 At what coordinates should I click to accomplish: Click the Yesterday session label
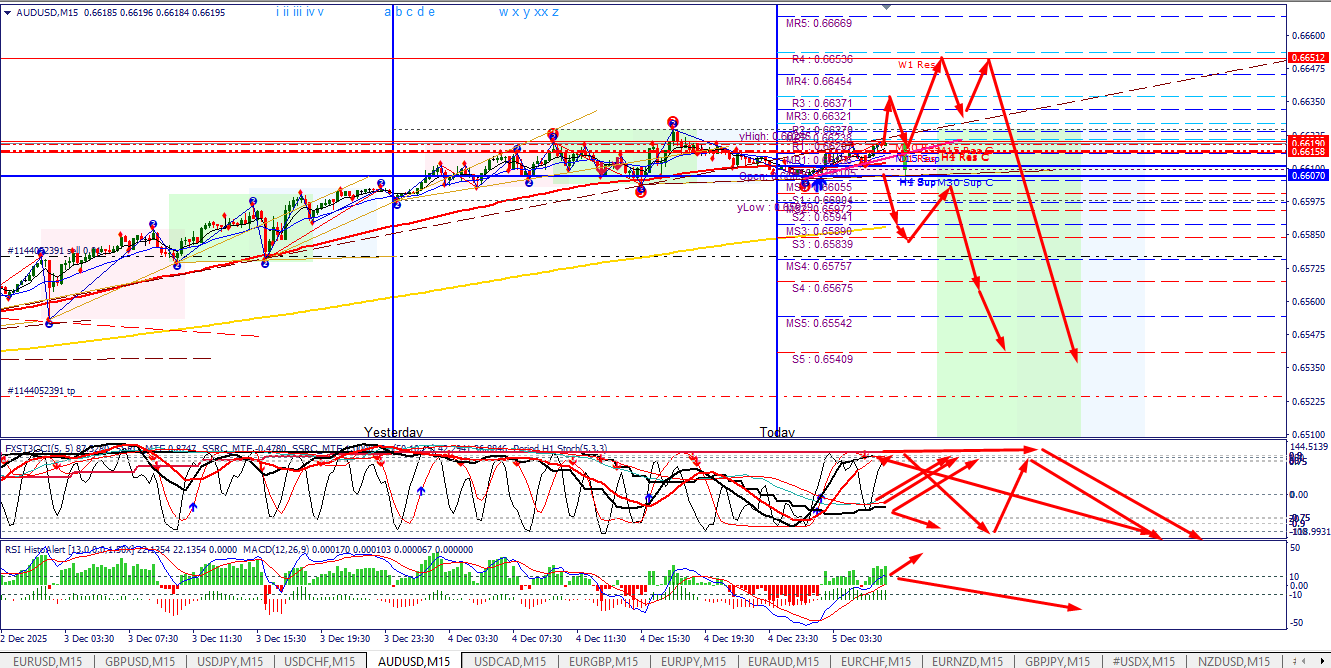(393, 432)
